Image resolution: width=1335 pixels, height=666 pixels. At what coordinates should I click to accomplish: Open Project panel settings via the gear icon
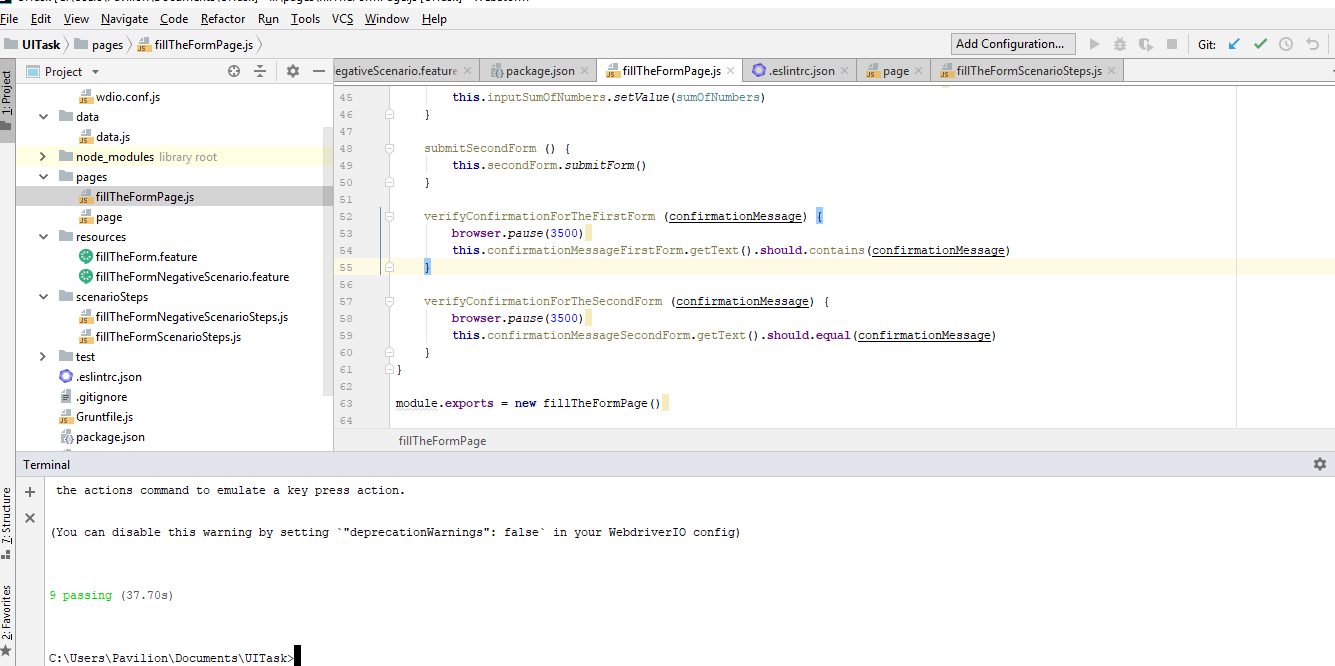293,71
